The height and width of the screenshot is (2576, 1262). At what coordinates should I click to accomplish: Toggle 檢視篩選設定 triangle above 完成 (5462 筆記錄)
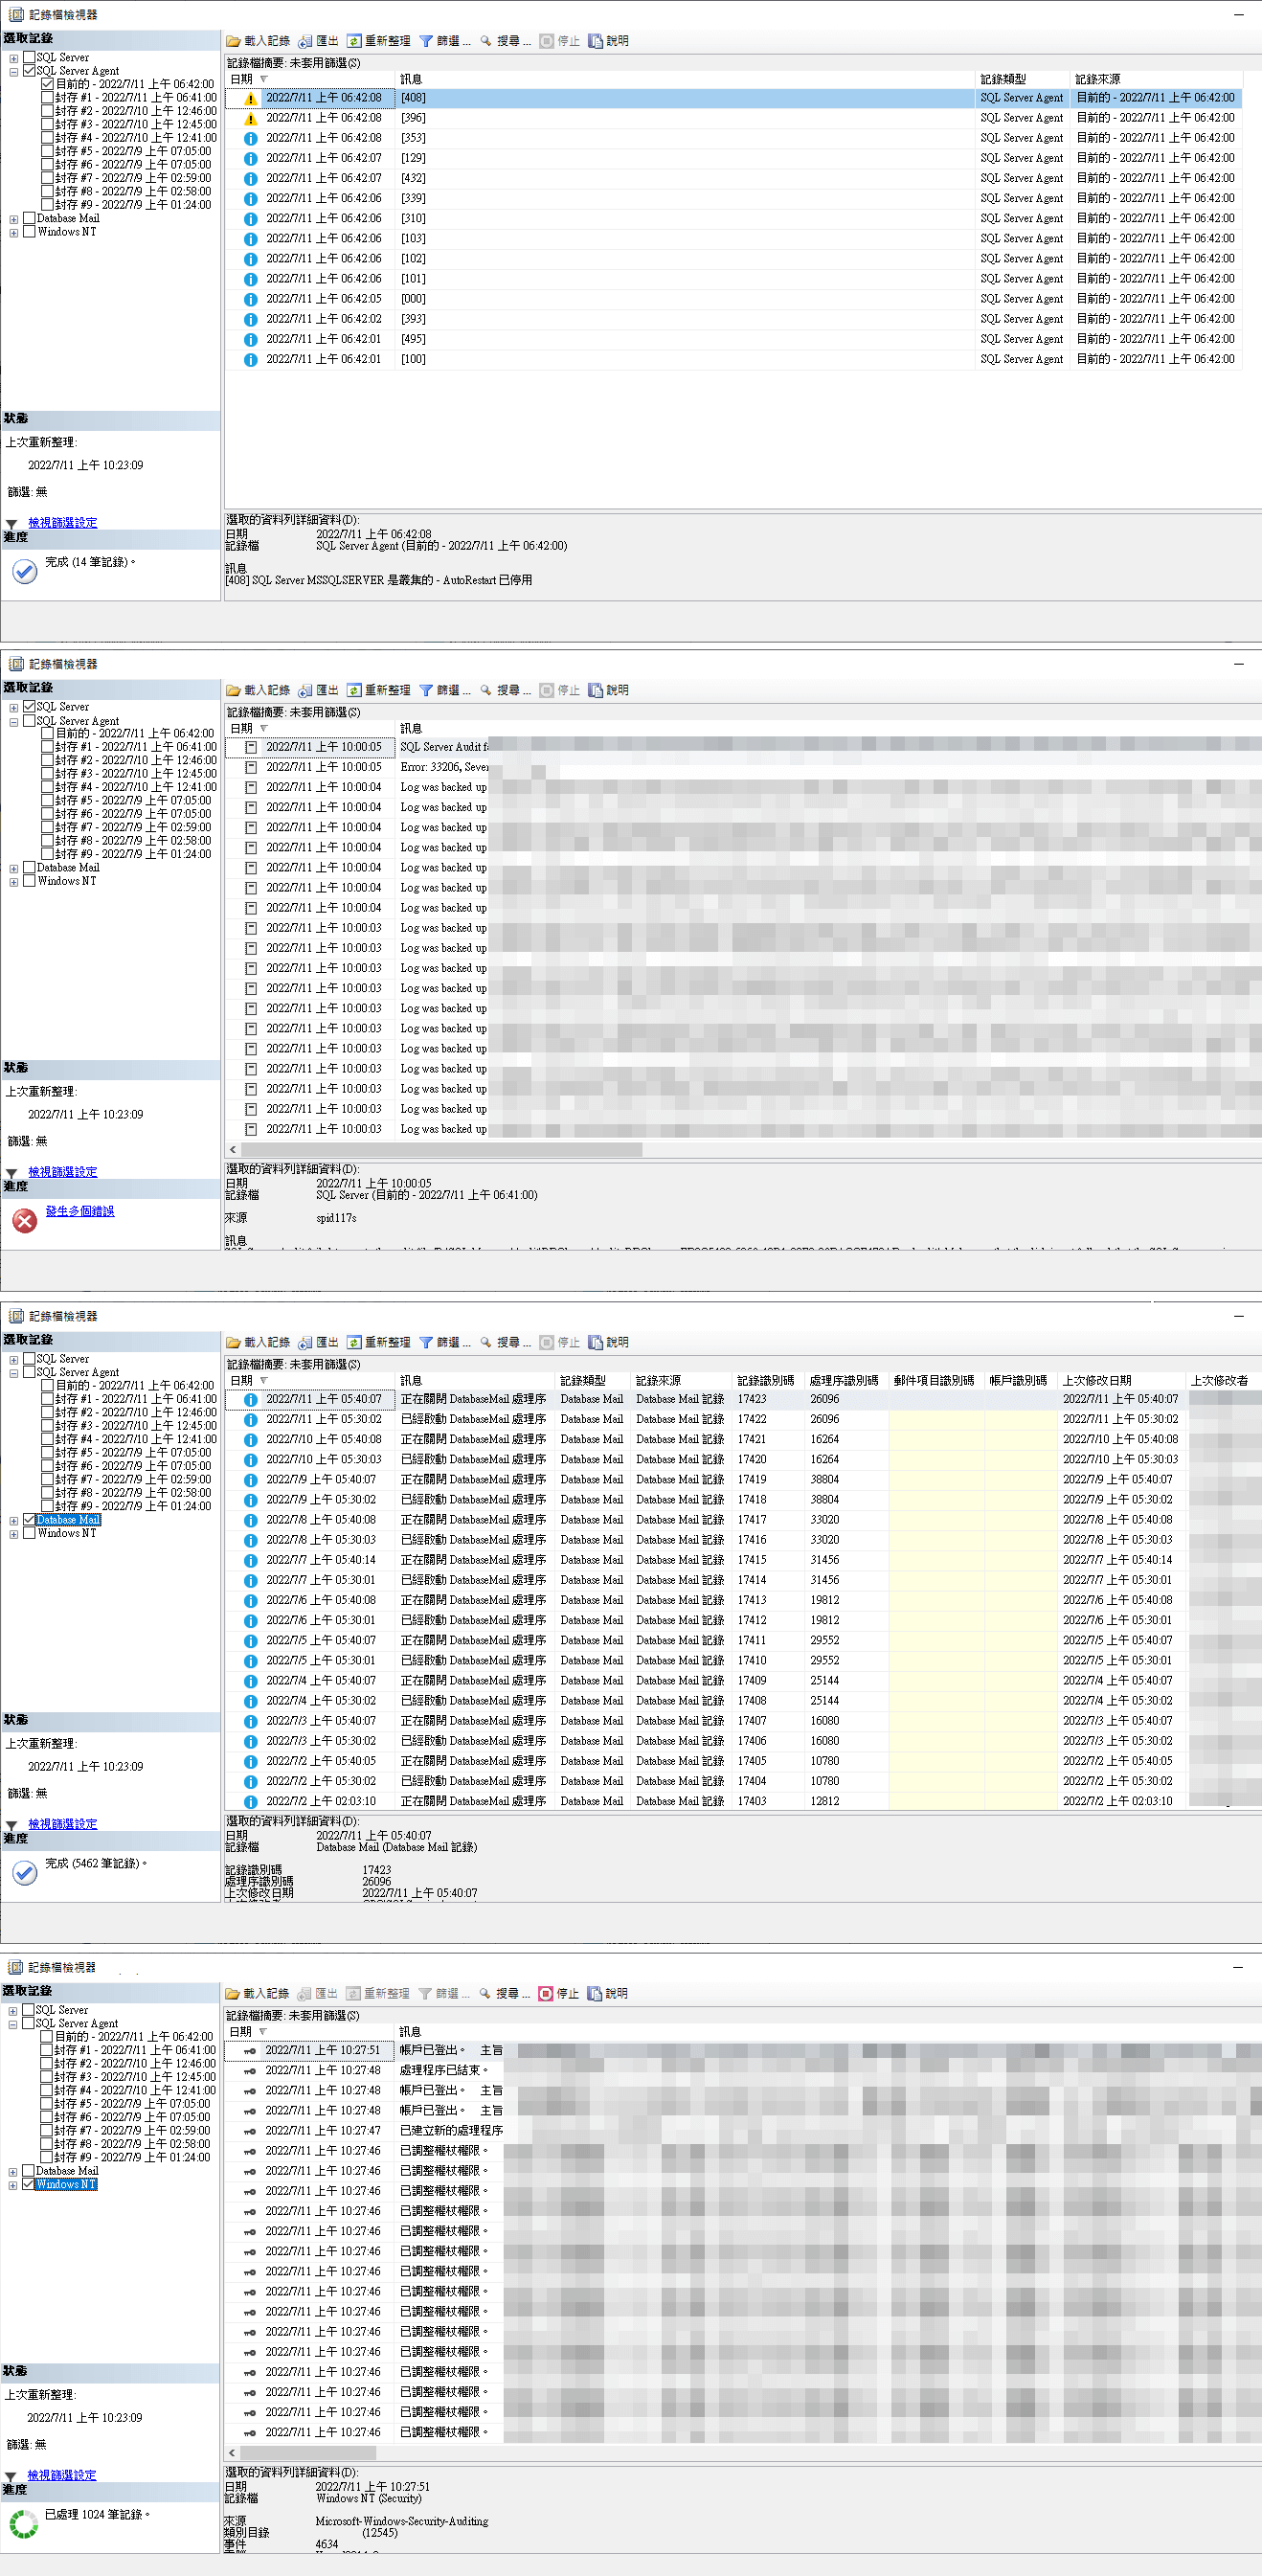(x=12, y=1825)
